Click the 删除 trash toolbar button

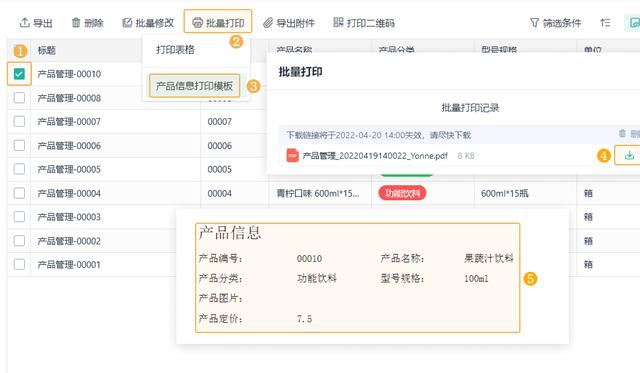point(87,23)
